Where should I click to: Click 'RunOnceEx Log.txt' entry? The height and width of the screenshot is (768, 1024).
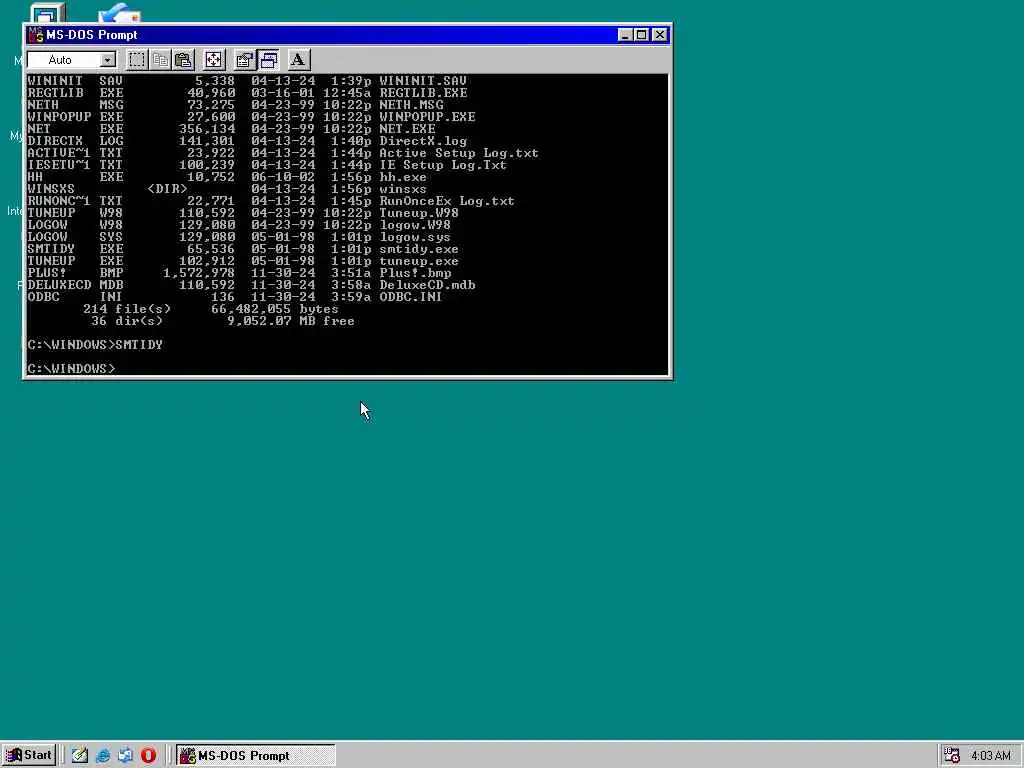click(447, 200)
